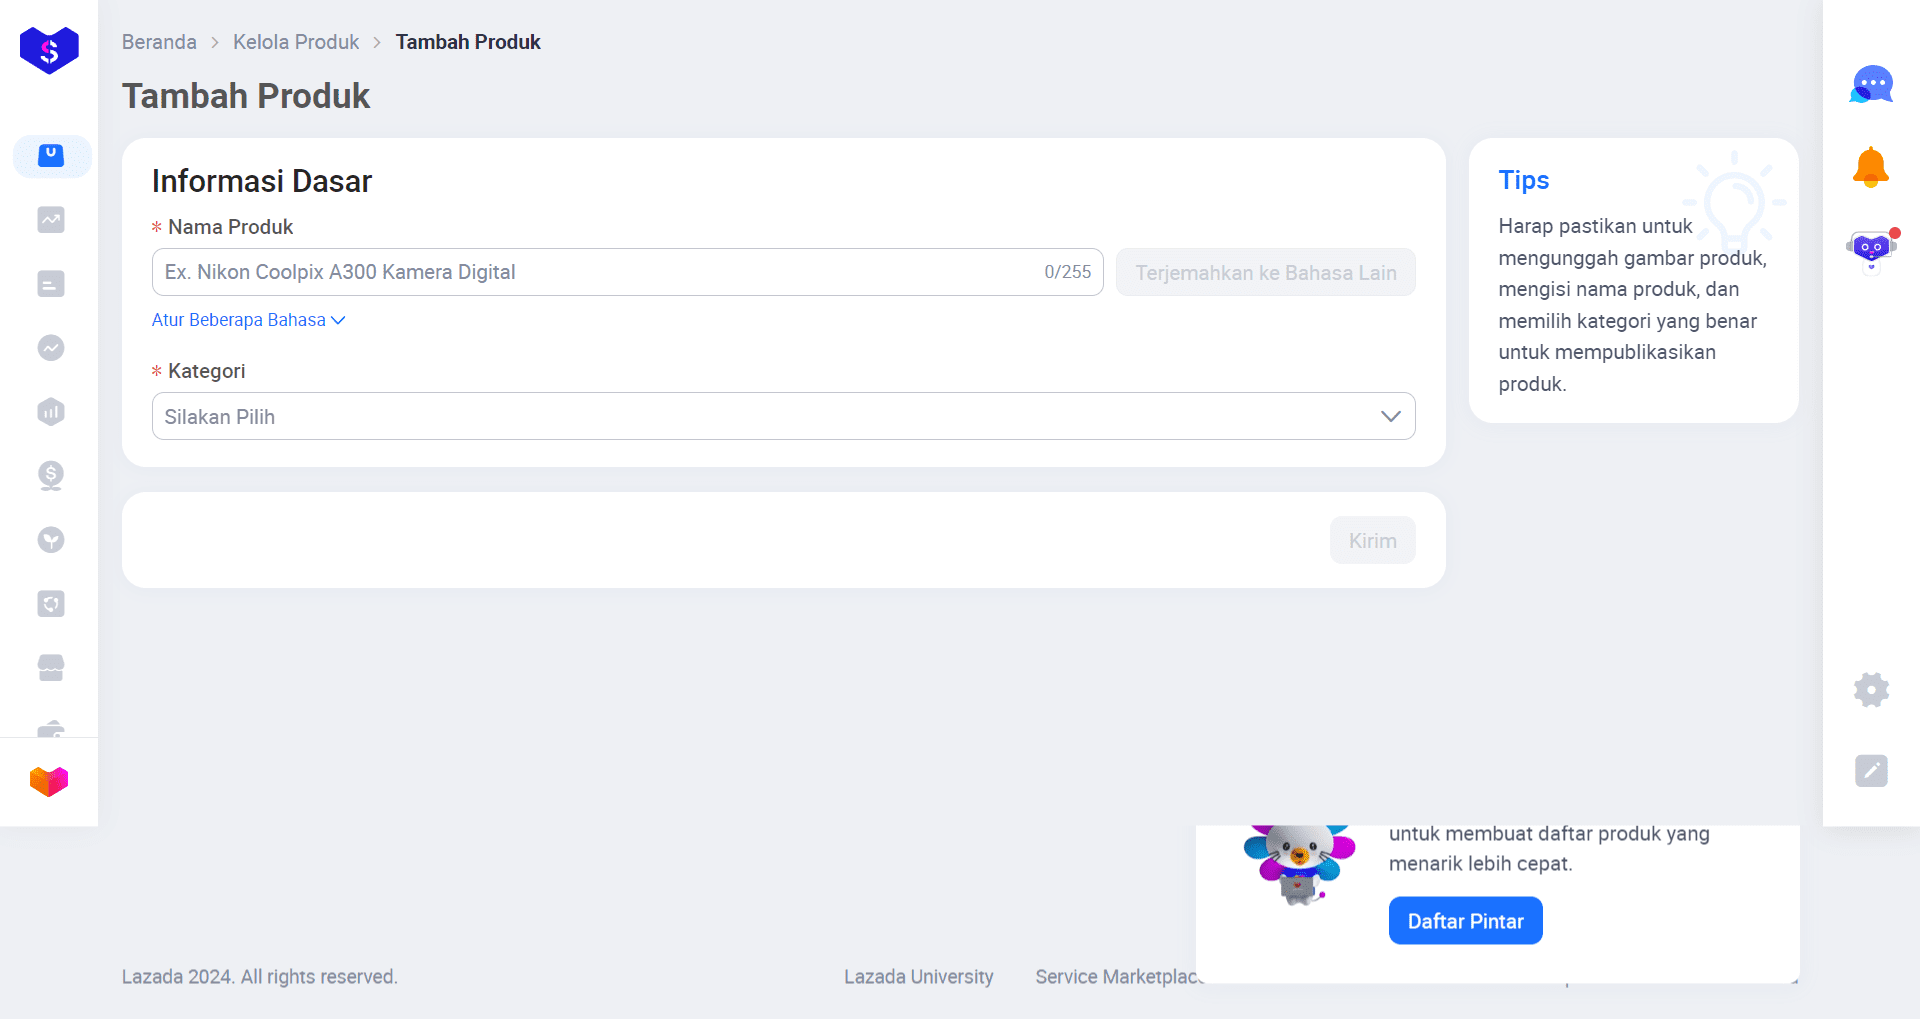Open the robot assistant icon
Viewport: 1920px width, 1020px height.
coord(1871,248)
